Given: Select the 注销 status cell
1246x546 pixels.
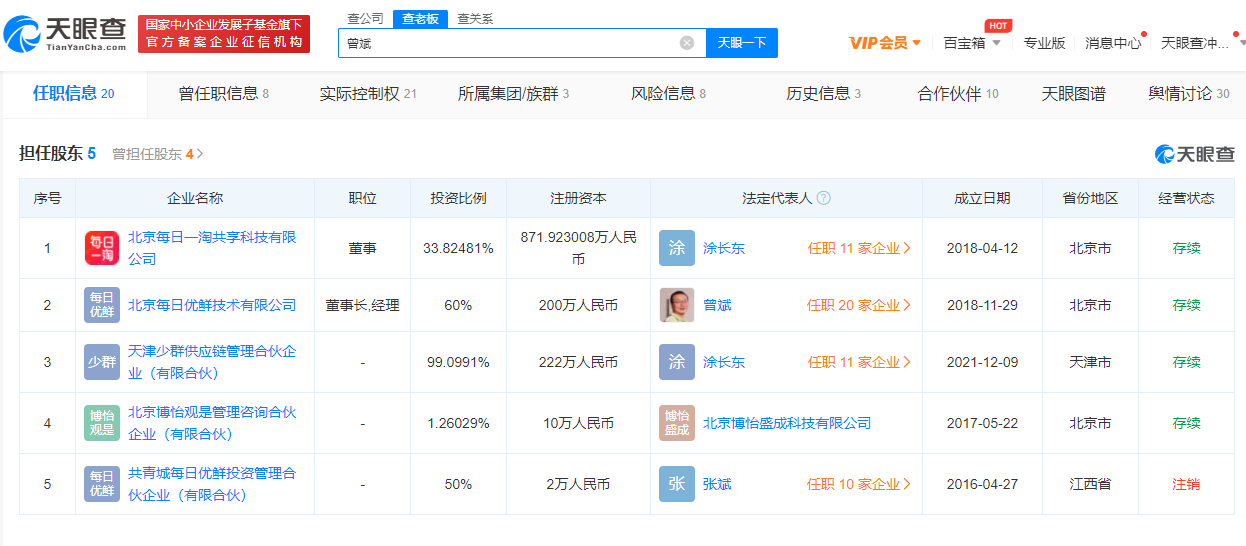Looking at the screenshot, I should pos(1186,484).
